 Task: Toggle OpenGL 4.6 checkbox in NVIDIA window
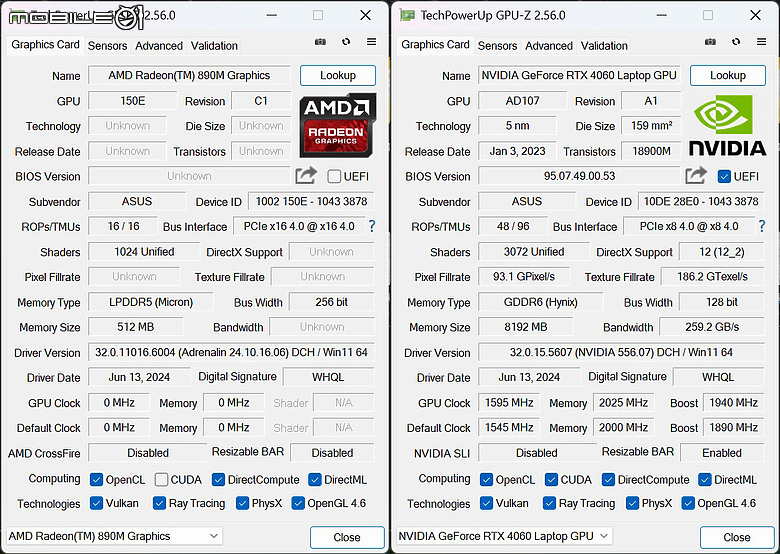coord(688,503)
